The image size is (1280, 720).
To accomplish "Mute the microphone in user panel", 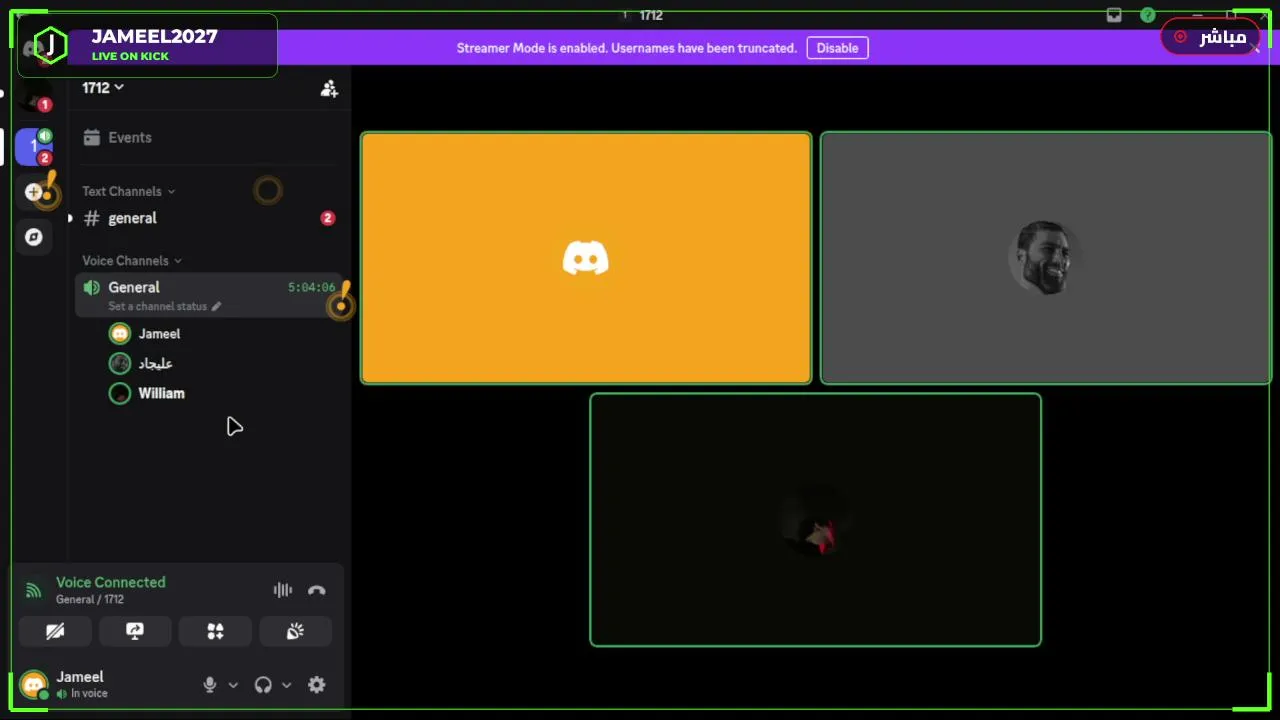I will pyautogui.click(x=210, y=685).
